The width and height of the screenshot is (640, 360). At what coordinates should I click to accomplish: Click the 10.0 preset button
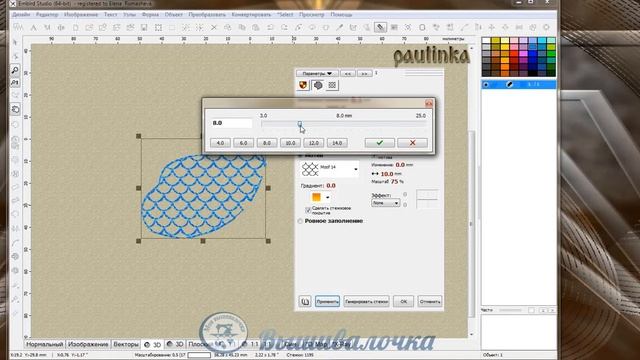(290, 143)
